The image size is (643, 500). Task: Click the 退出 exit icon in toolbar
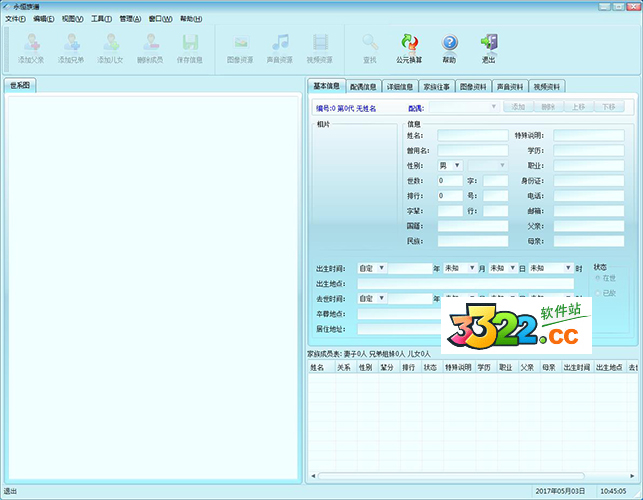click(488, 46)
